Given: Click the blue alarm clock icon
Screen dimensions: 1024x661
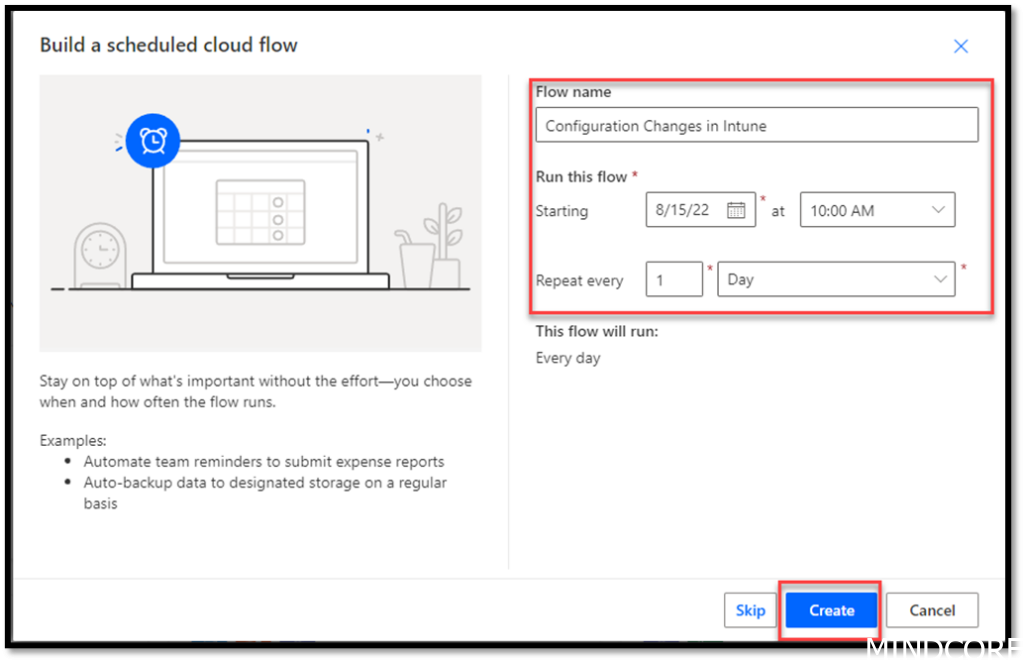Looking at the screenshot, I should point(151,141).
